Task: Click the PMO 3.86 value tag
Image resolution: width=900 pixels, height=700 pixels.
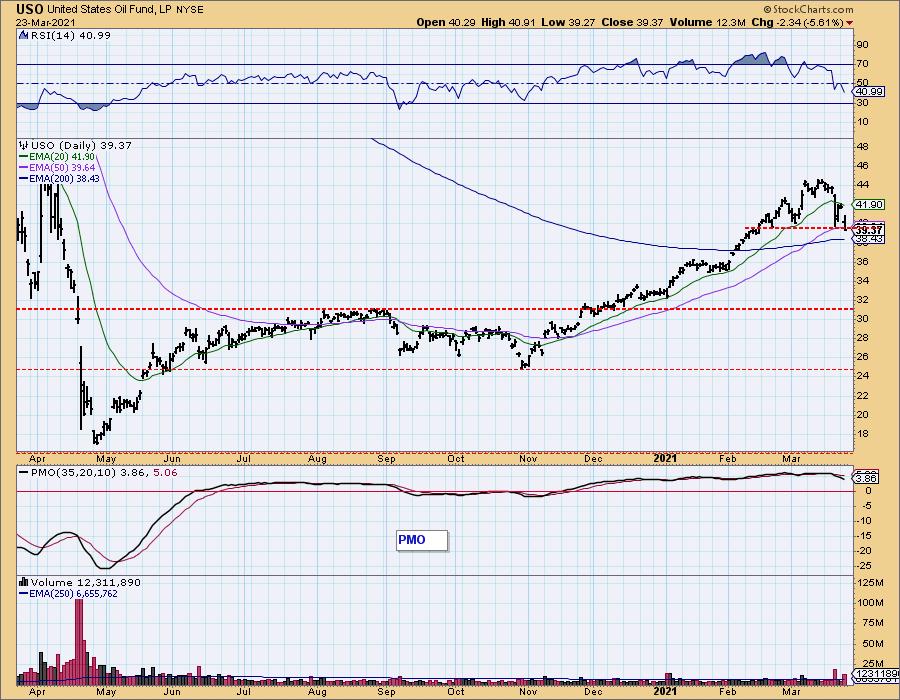Action: [866, 478]
